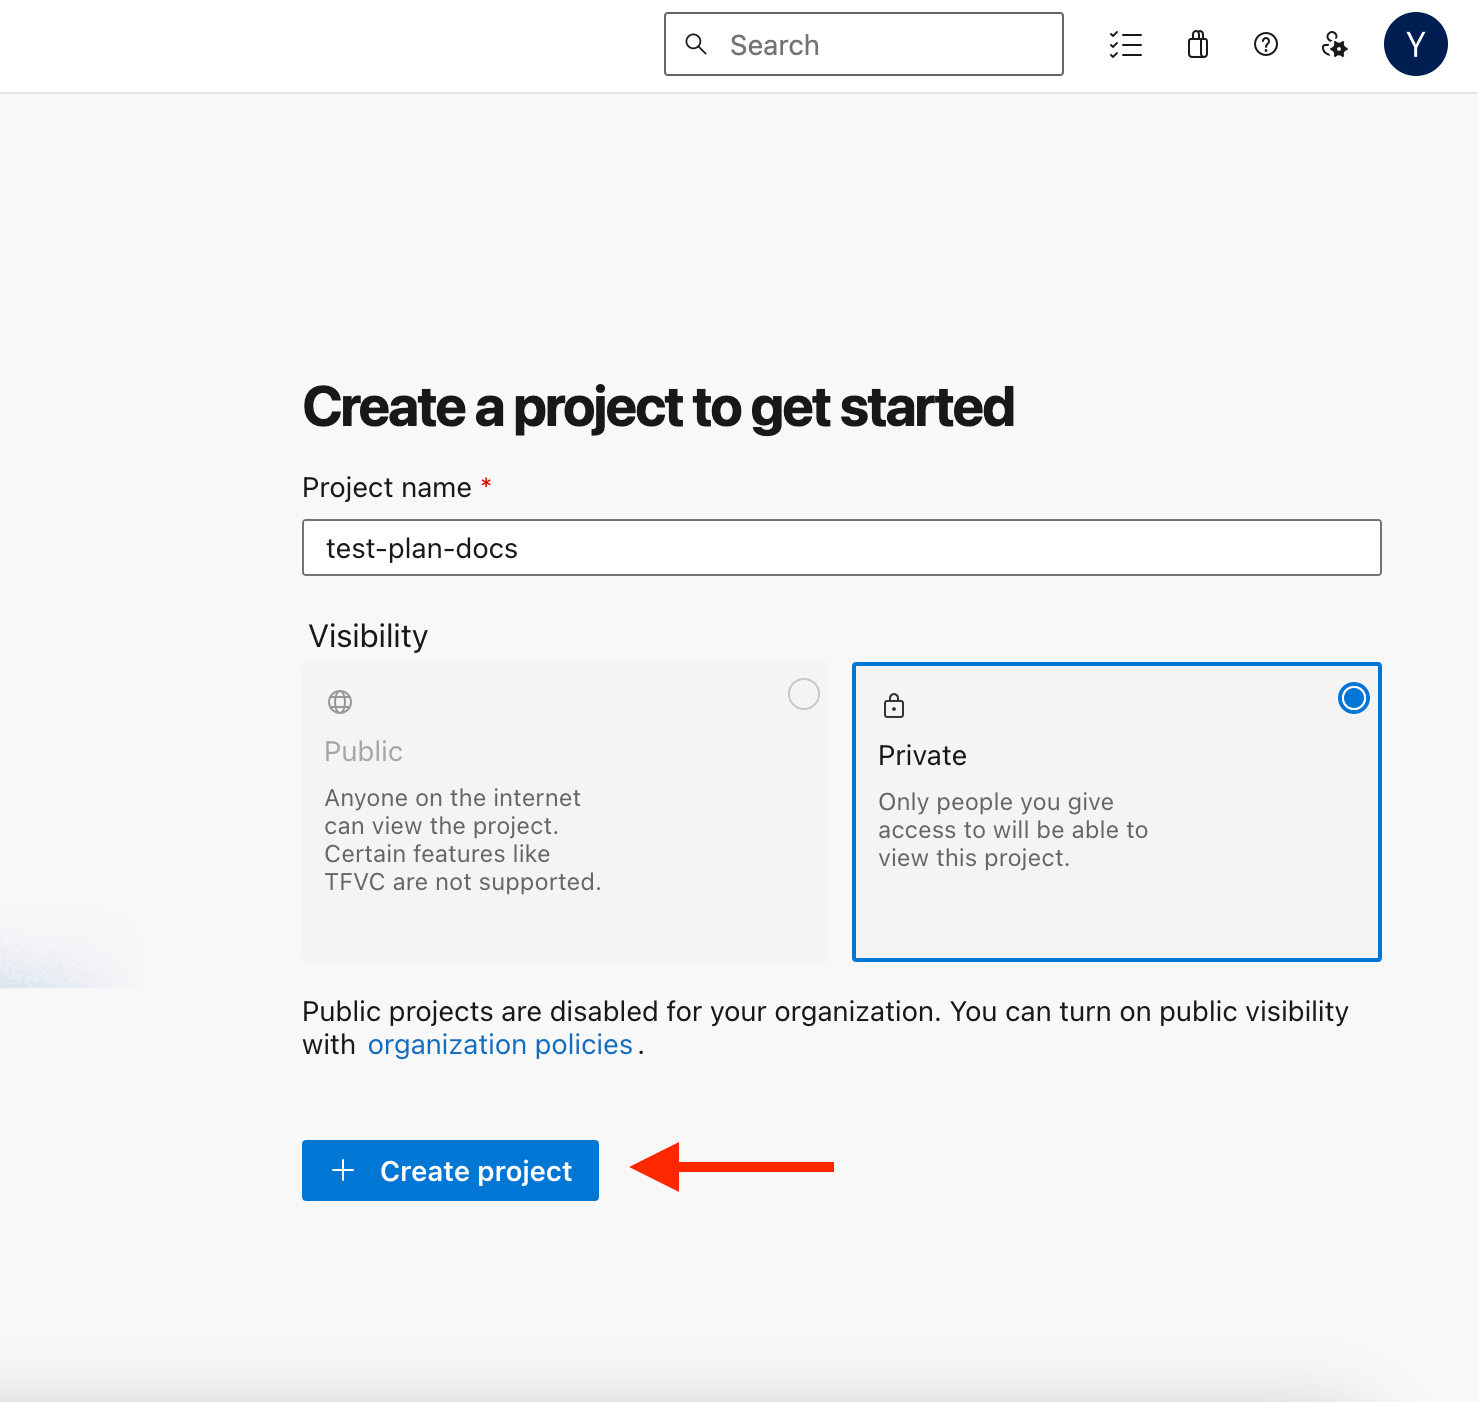Focus the Search text field

pos(880,45)
